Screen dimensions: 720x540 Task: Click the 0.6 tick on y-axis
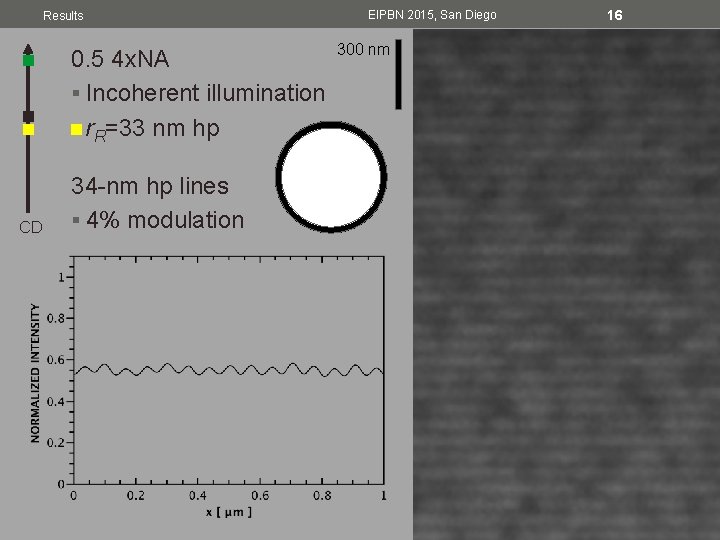[56, 360]
